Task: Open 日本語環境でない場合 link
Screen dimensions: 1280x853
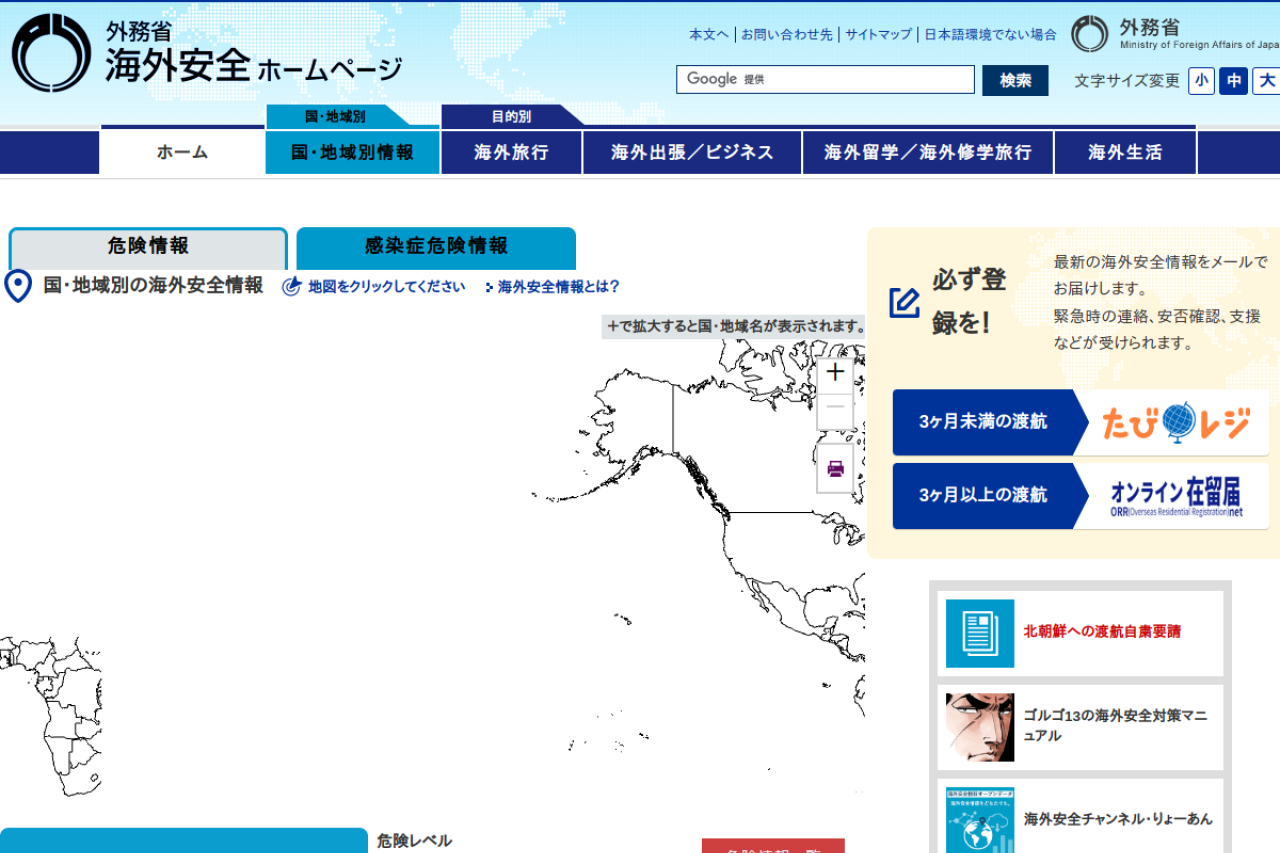Action: [x=990, y=34]
